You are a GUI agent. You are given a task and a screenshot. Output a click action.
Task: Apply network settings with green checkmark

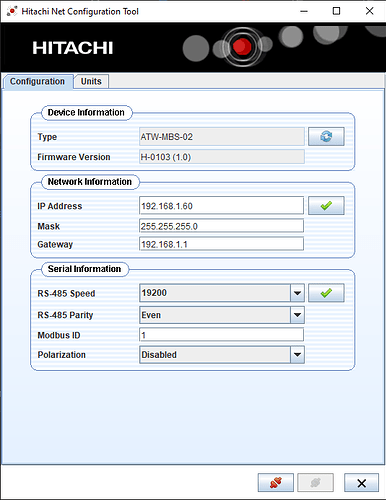coord(326,206)
